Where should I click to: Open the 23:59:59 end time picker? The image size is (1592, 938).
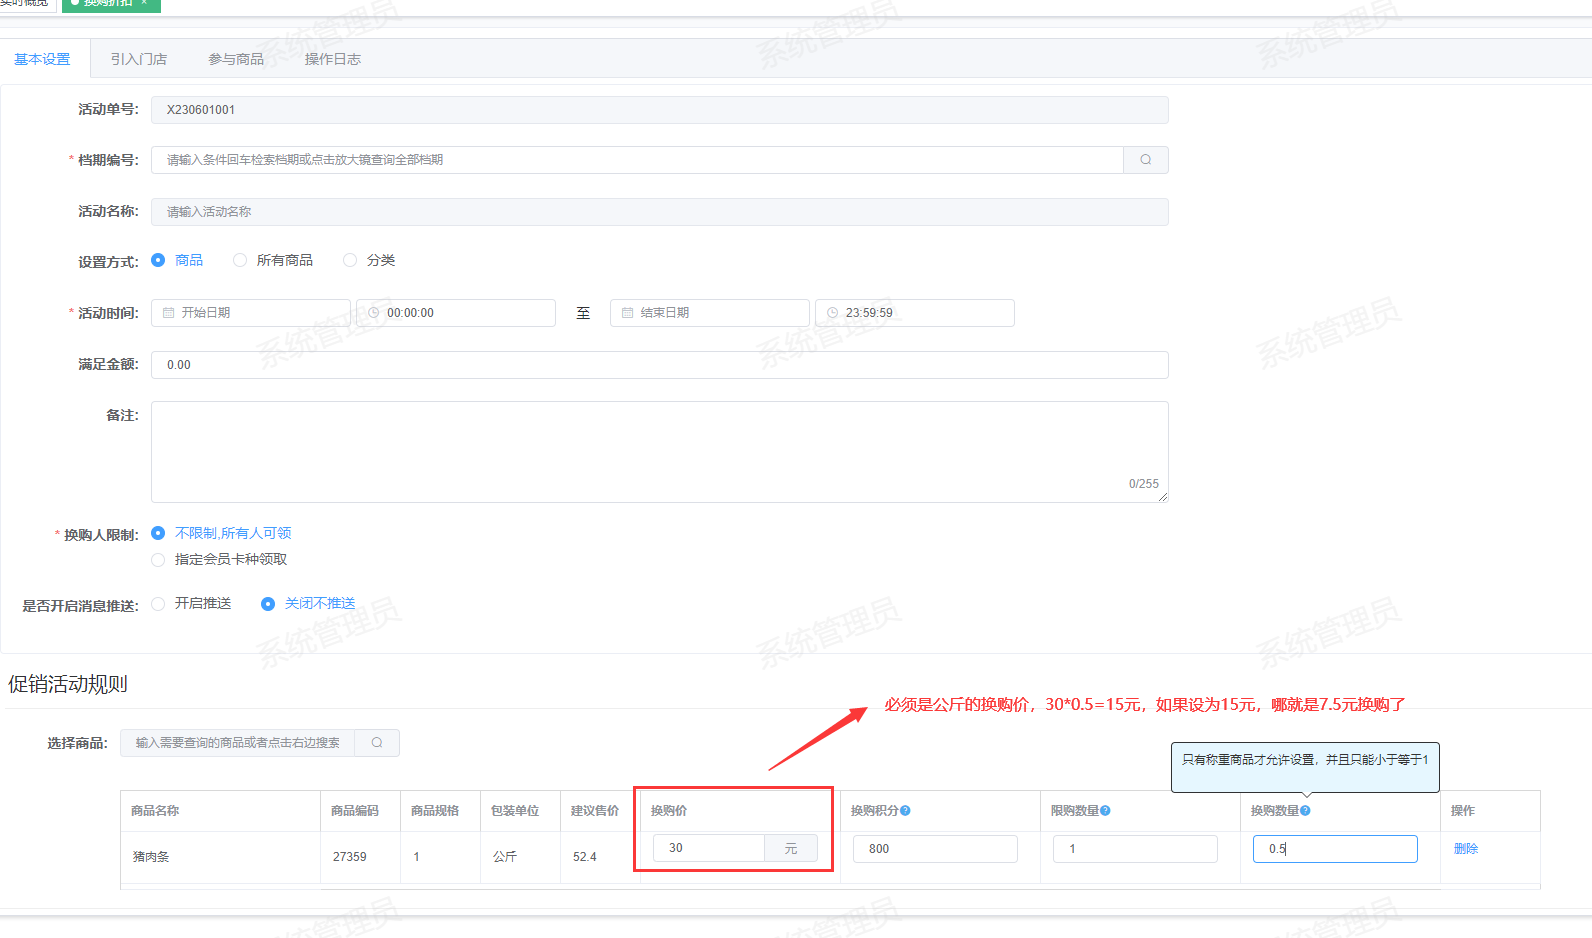pos(915,313)
